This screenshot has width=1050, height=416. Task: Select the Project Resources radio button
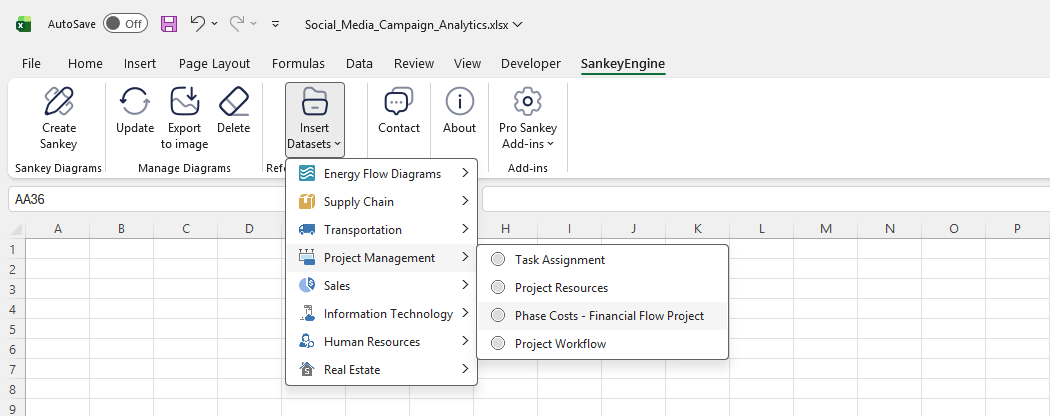[498, 287]
